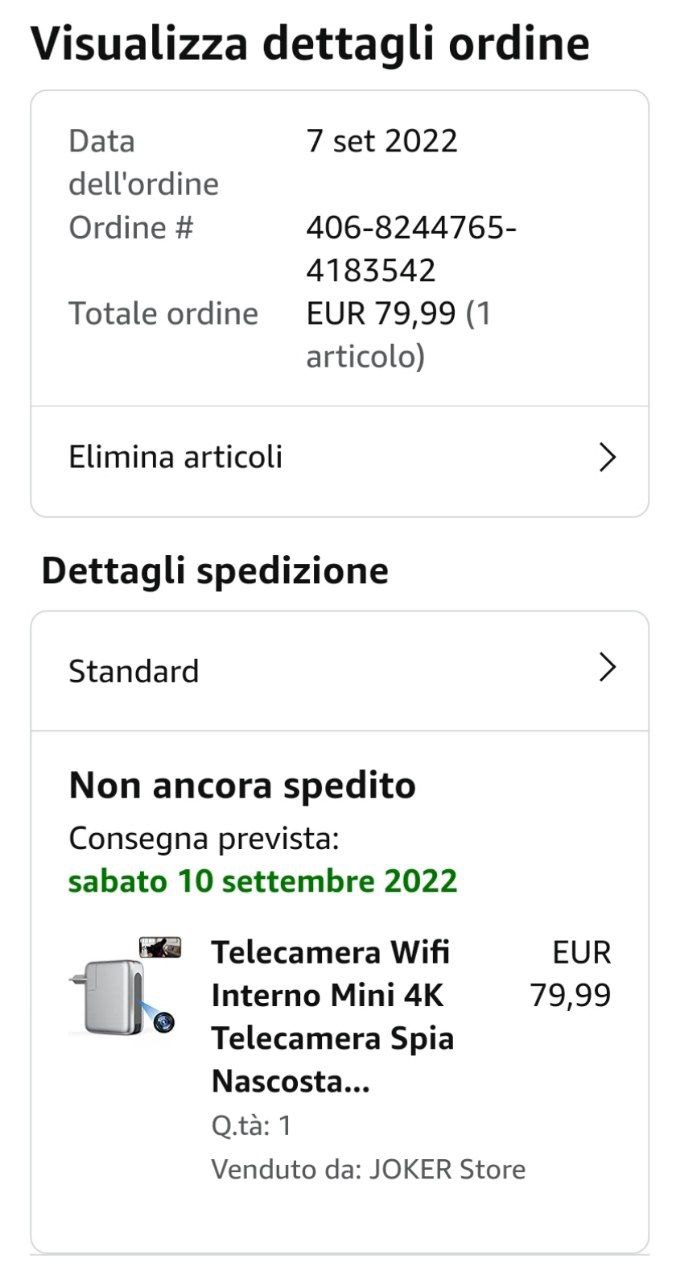Expand the Standard shipping row arrow
The height and width of the screenshot is (1280, 676).
[607, 668]
